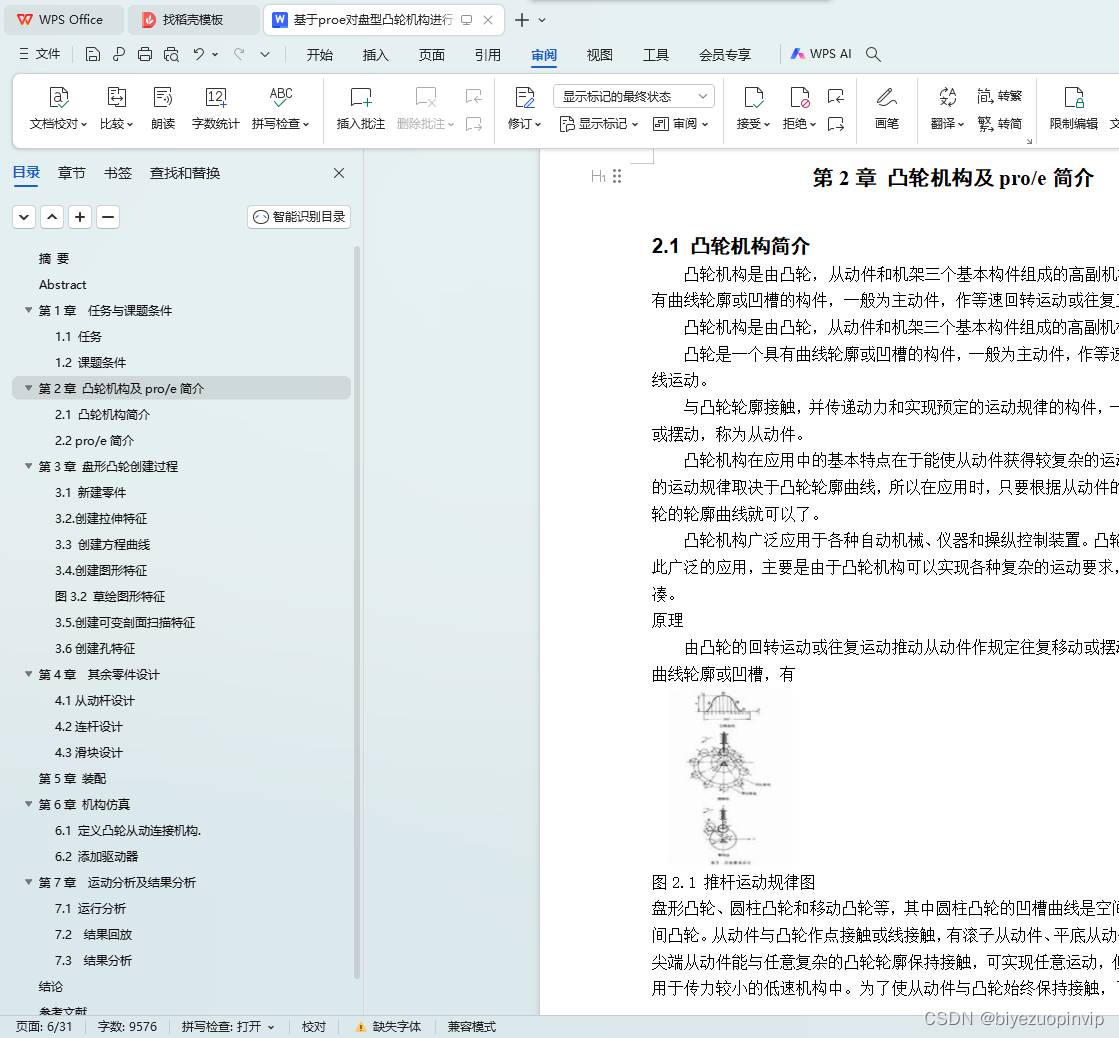Image resolution: width=1119 pixels, height=1038 pixels.
Task: Open new tab with plus button
Action: [x=522, y=20]
